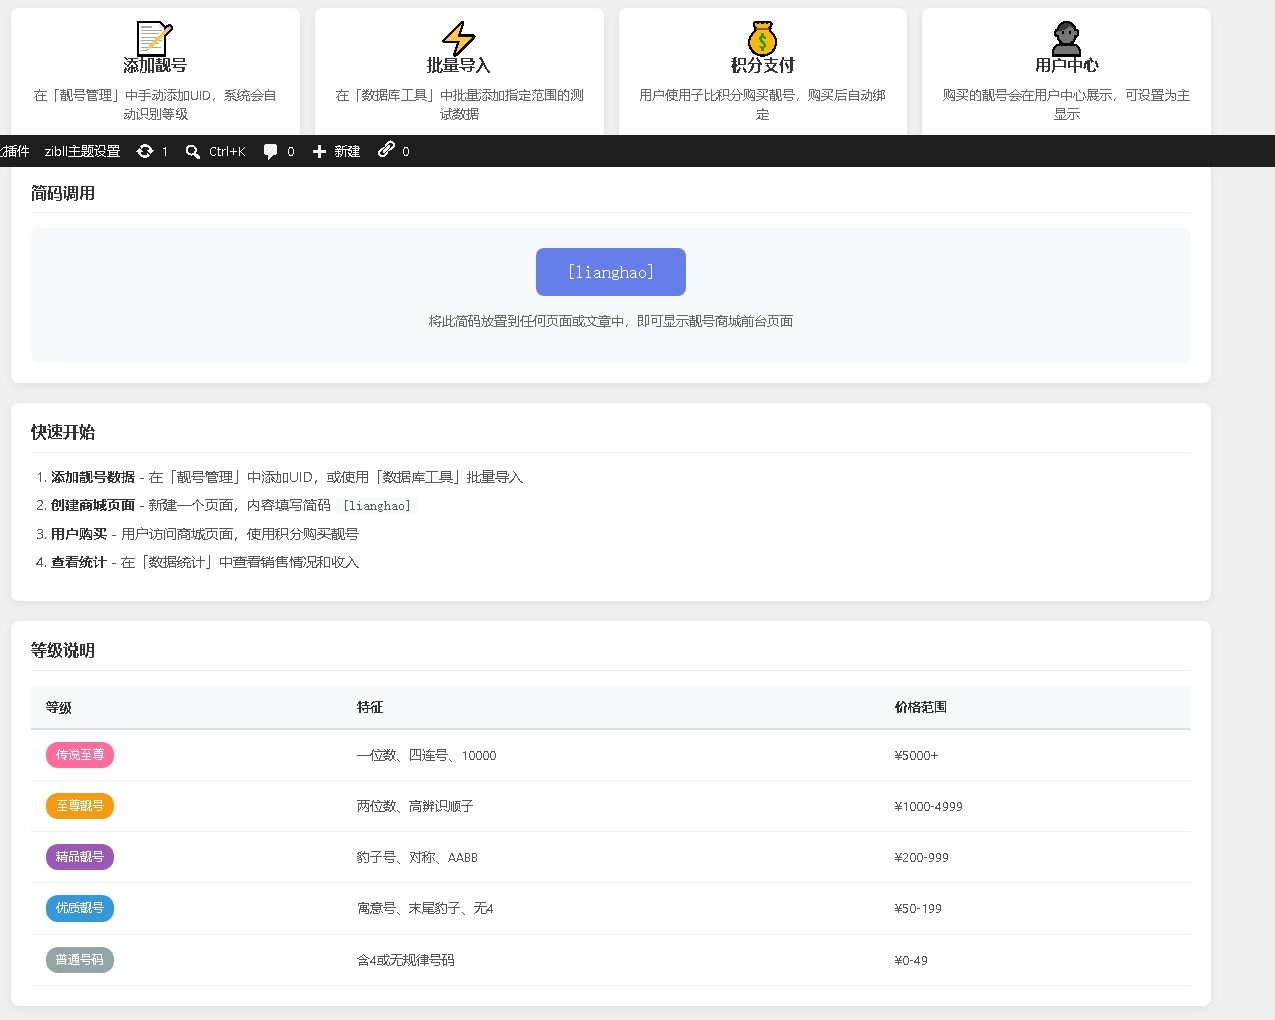Screen dimensions: 1275x1020
Task: Click the 传说至尊 level badge
Action: coord(80,755)
